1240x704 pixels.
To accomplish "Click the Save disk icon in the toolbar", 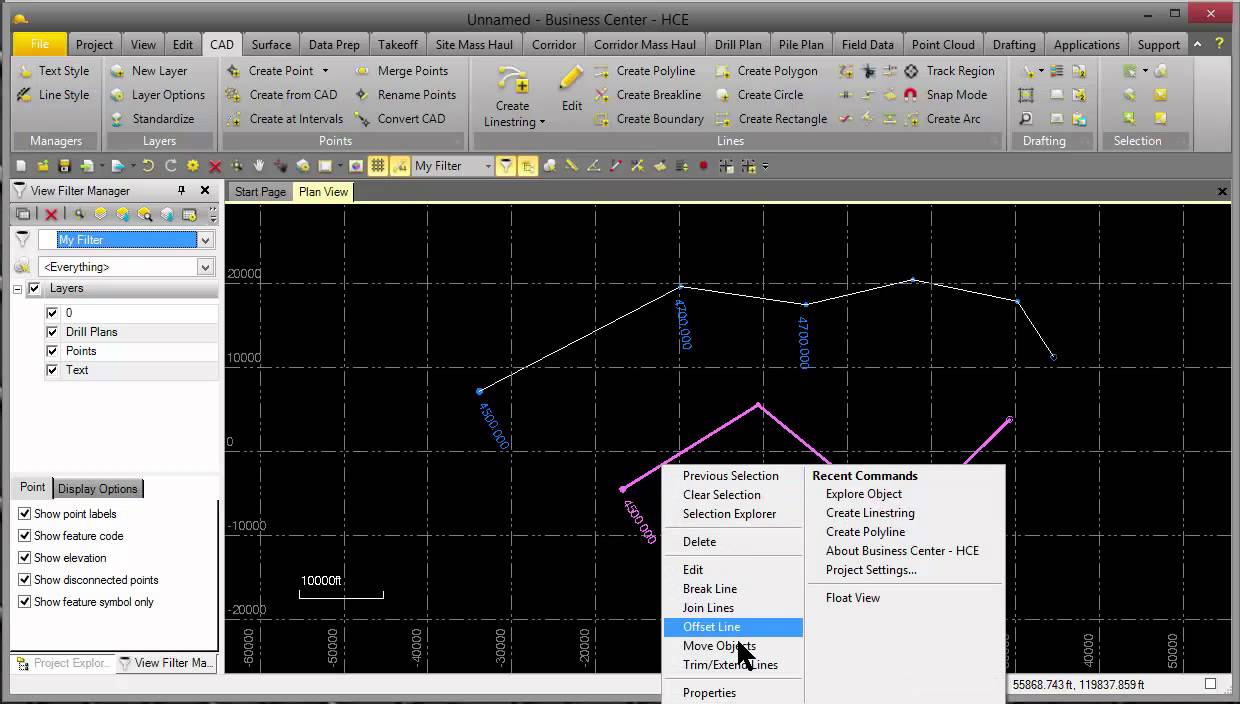I will pos(64,166).
